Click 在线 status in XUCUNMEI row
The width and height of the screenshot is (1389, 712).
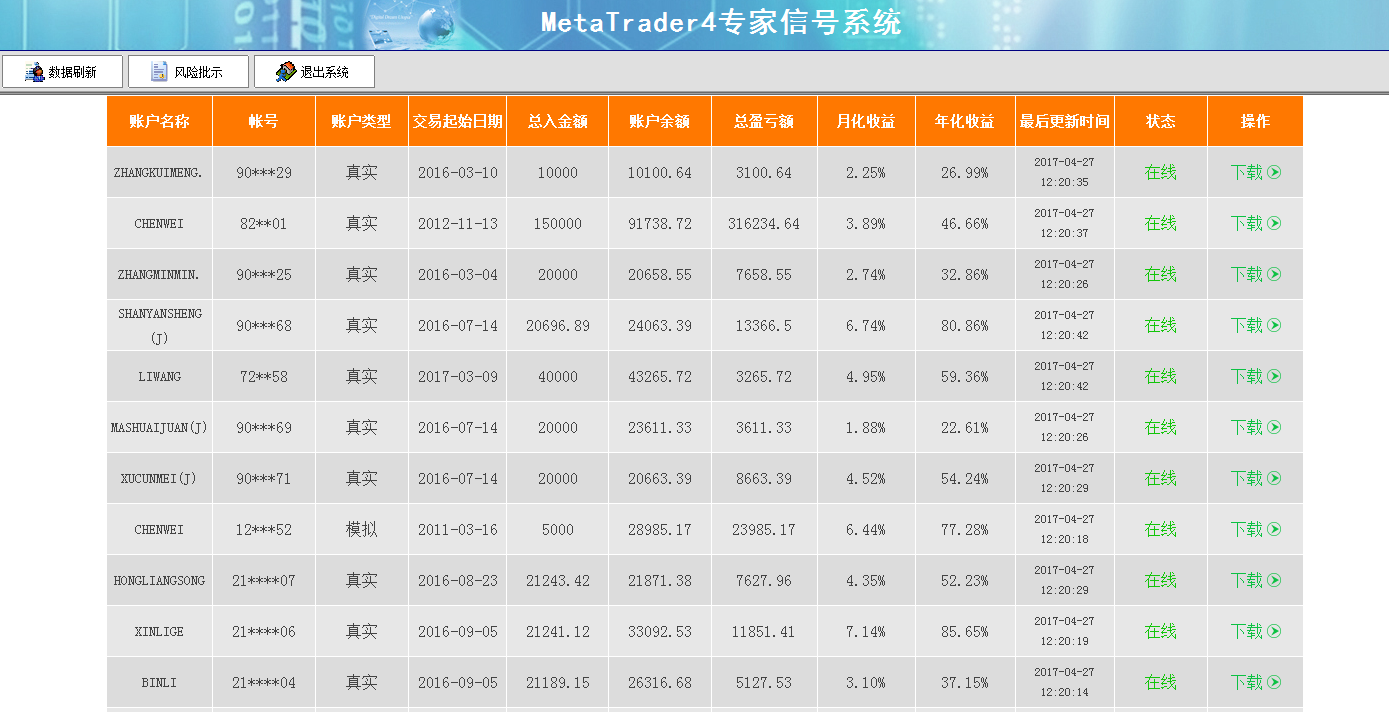[1161, 478]
